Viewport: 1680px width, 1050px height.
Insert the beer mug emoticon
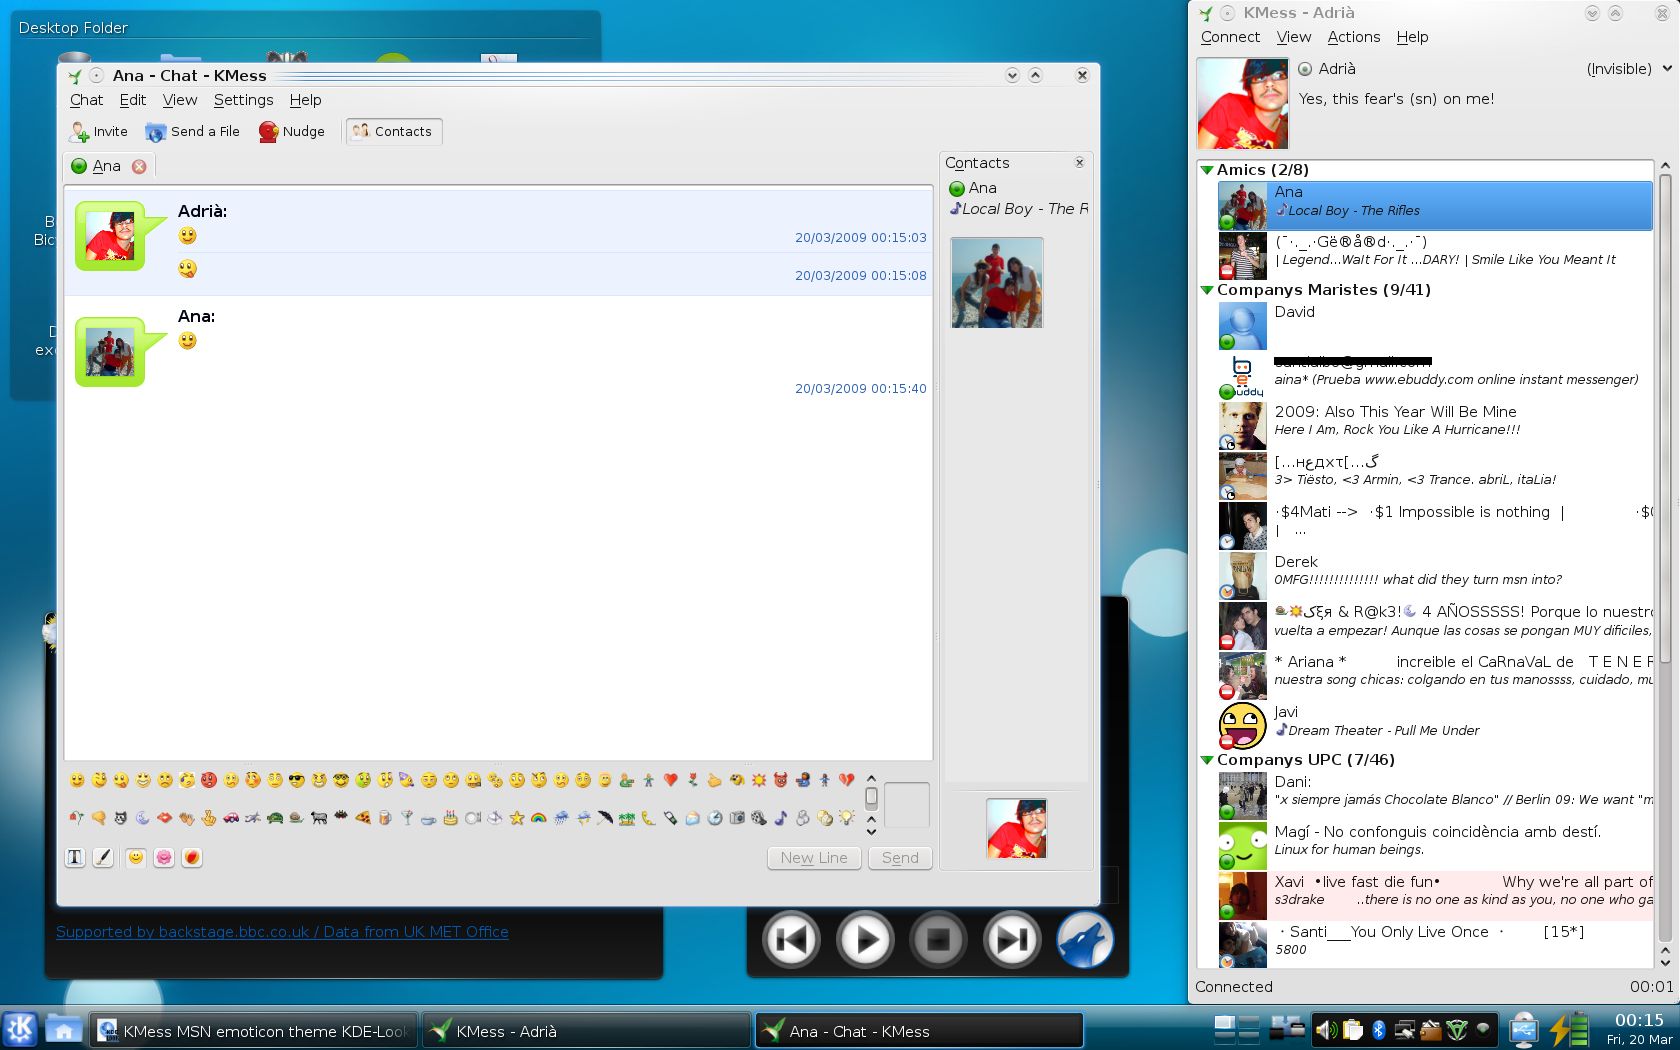(x=385, y=818)
